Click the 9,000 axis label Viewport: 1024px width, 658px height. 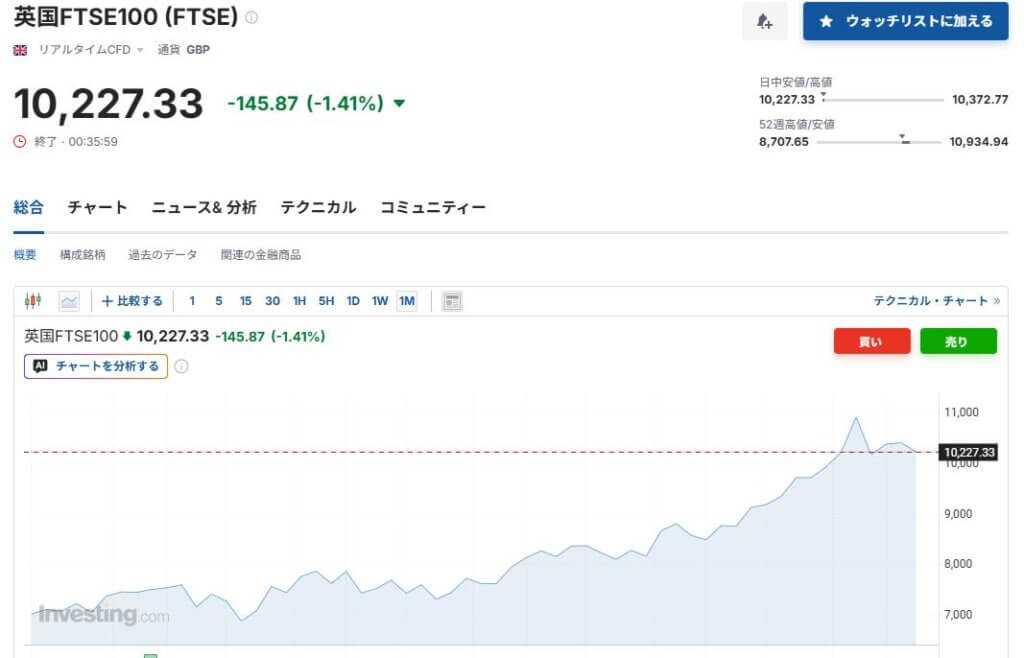958,514
